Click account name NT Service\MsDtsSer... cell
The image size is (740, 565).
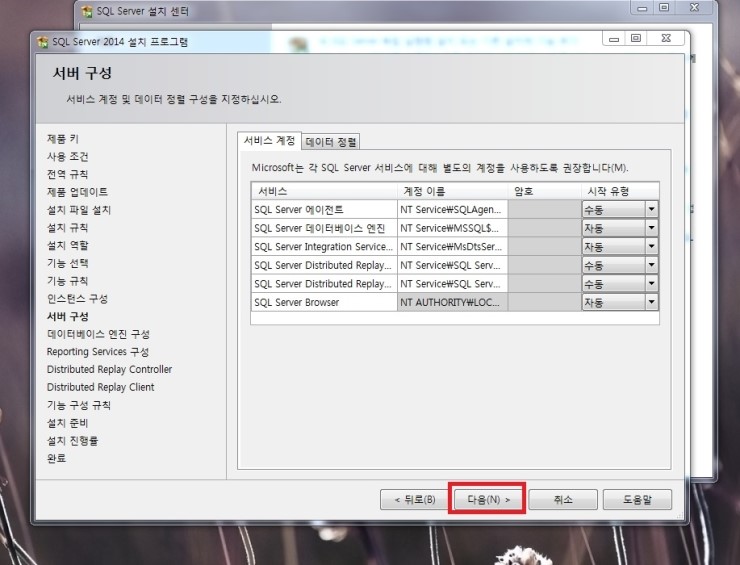click(x=453, y=246)
